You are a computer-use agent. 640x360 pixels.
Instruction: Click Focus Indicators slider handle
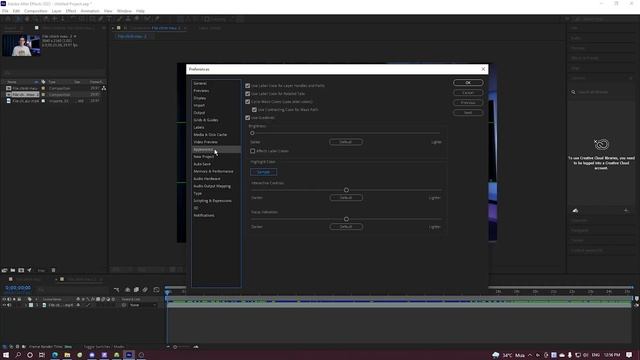pos(346,219)
